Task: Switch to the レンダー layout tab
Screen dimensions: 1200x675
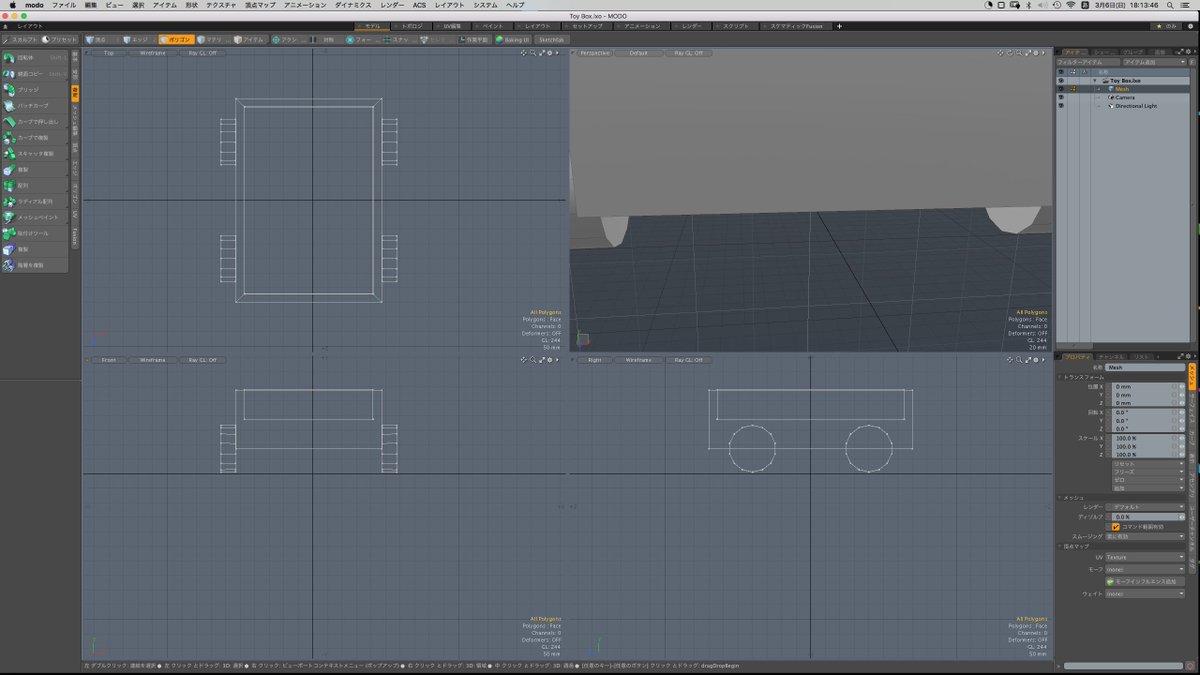Action: [x=692, y=26]
